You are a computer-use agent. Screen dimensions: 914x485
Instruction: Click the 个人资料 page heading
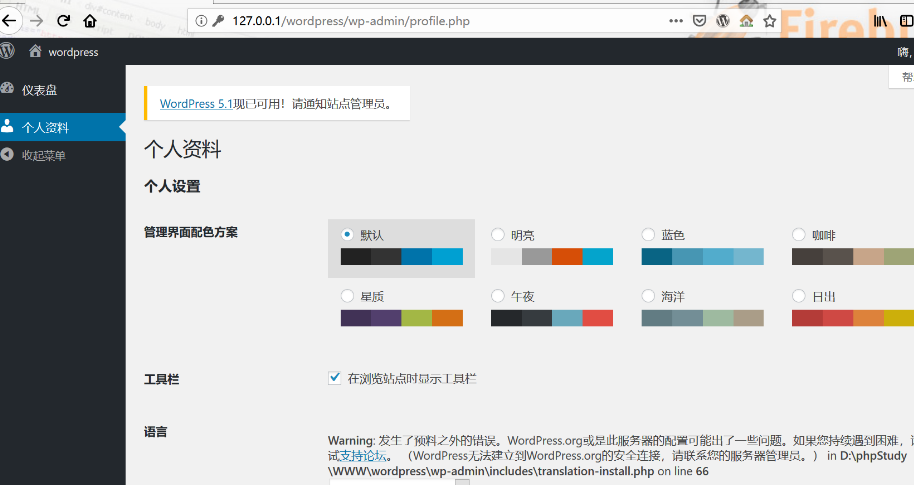(183, 149)
